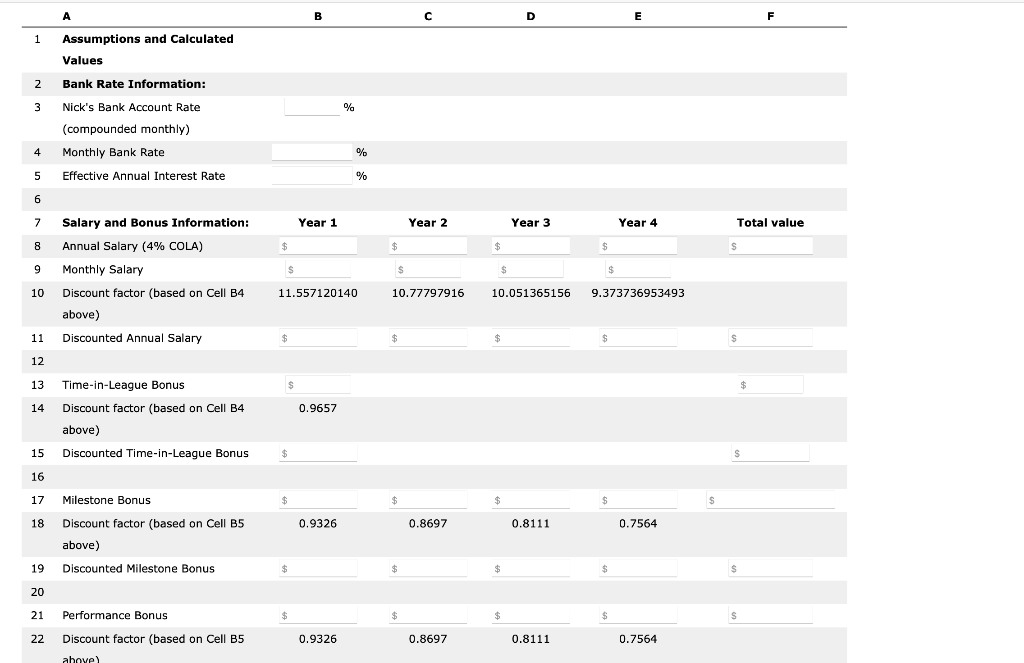
Task: Click the Year 3 column heading
Action: click(x=531, y=223)
